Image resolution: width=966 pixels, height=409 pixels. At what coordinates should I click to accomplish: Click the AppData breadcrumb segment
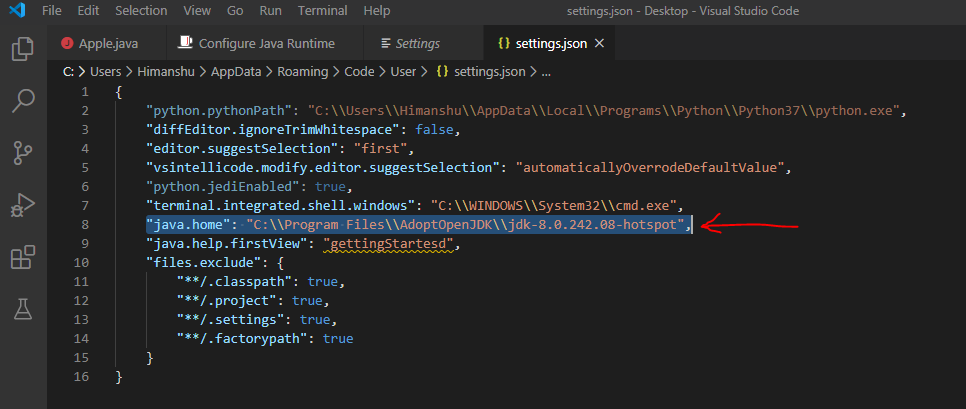click(x=236, y=71)
